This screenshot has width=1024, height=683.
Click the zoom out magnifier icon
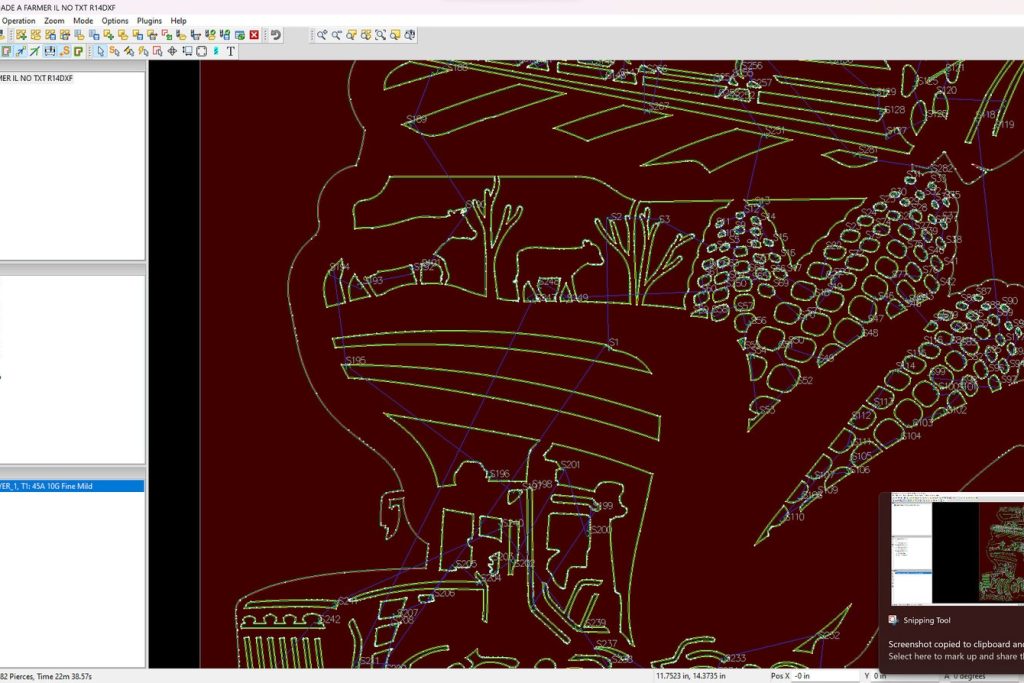[337, 35]
